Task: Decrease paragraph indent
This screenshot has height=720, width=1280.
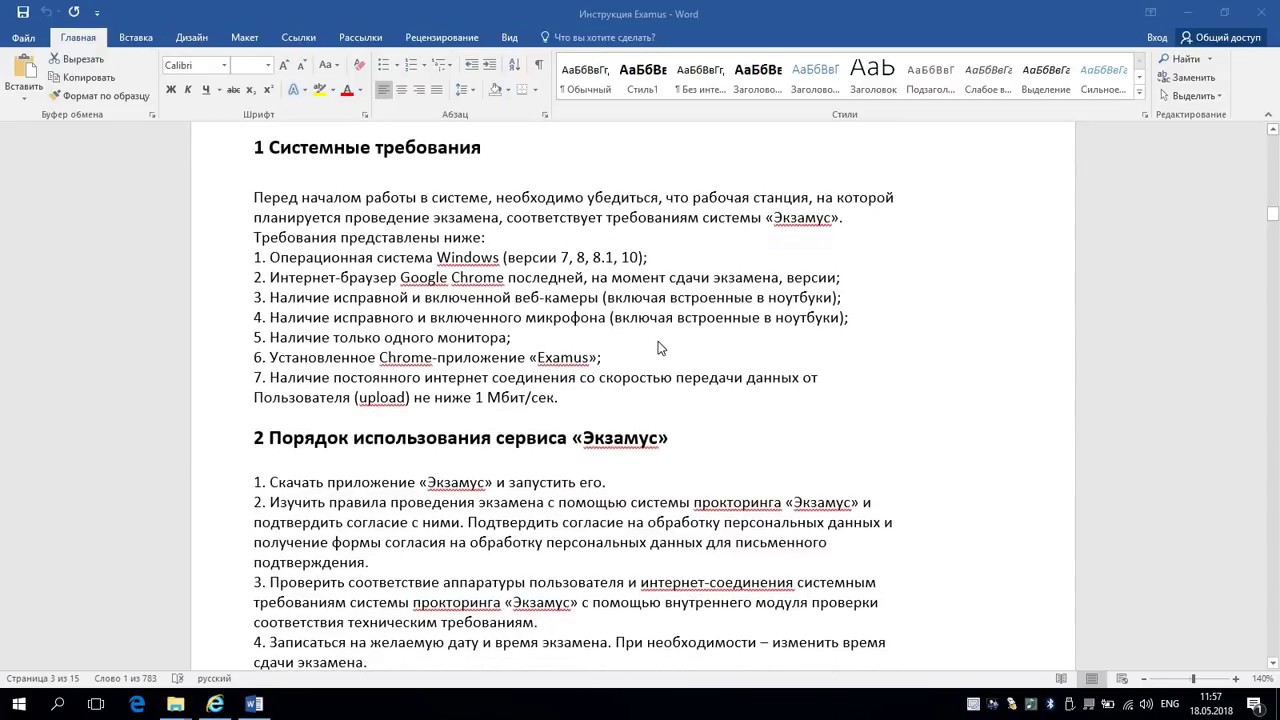Action: (x=471, y=65)
